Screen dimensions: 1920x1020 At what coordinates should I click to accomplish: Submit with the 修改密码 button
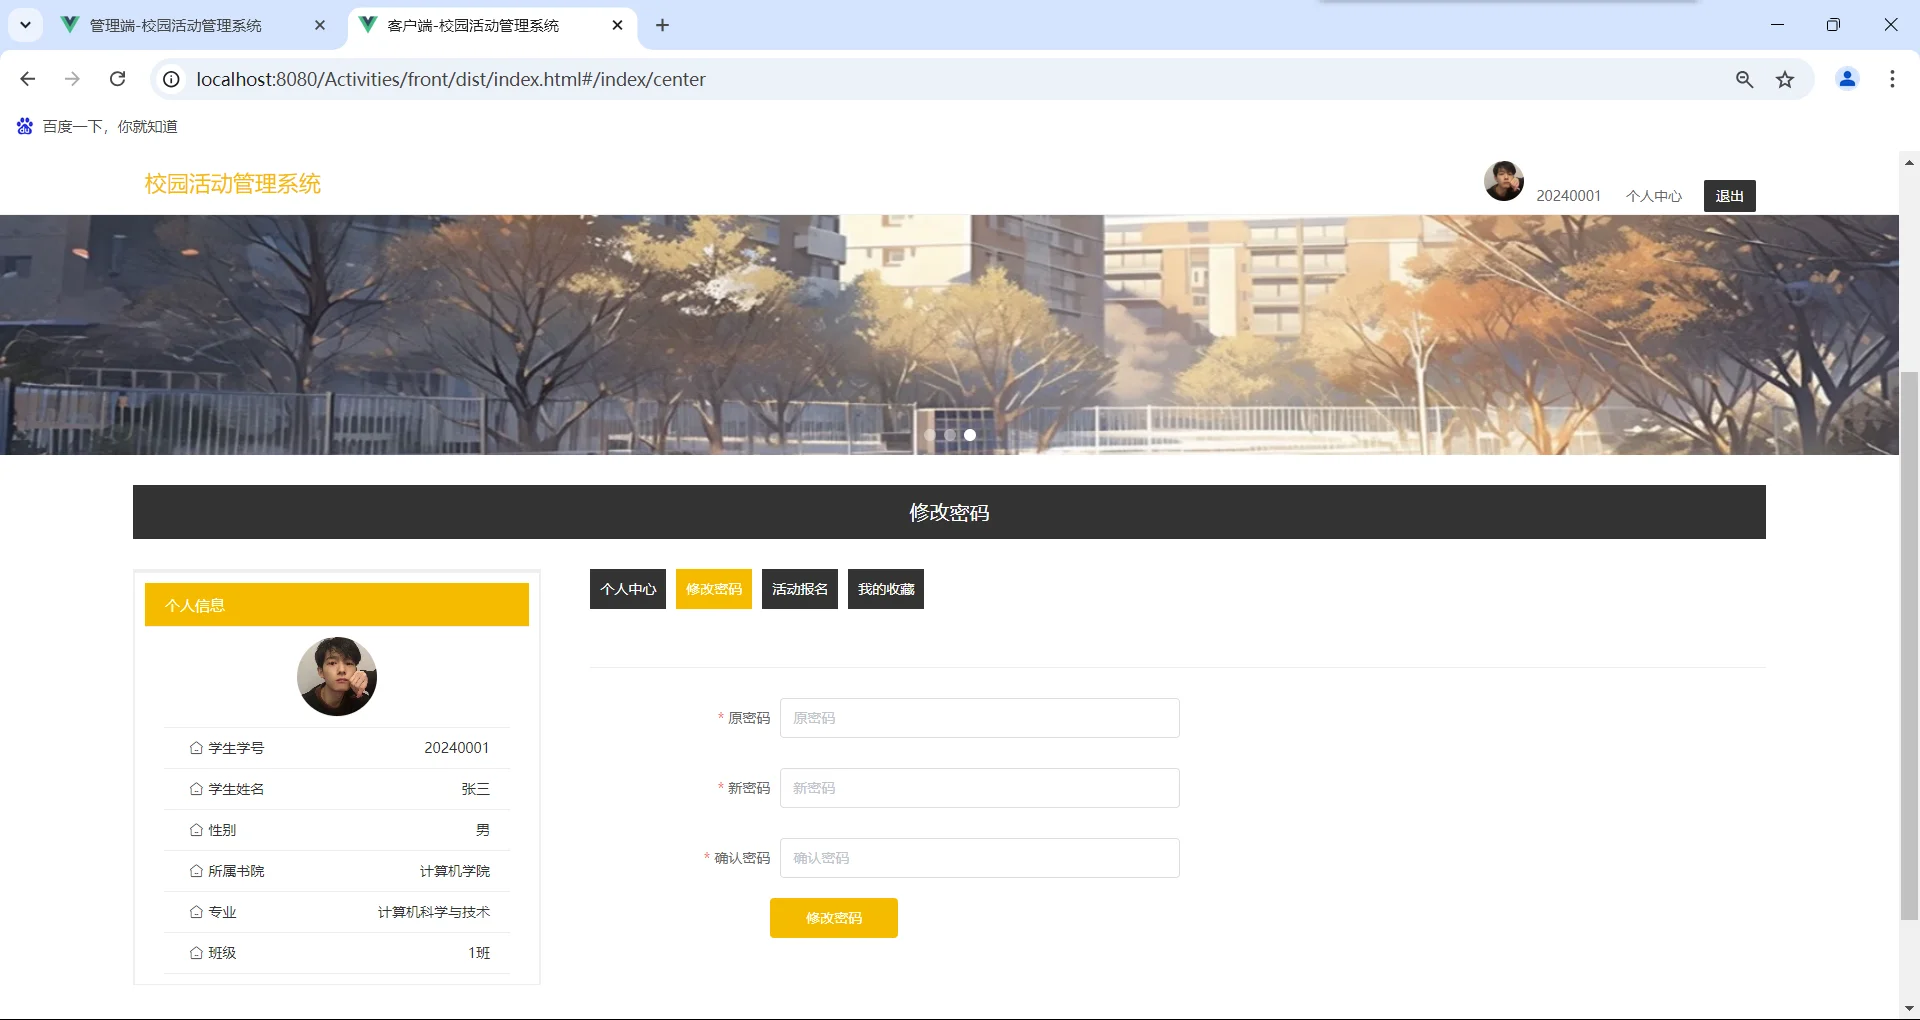[833, 917]
